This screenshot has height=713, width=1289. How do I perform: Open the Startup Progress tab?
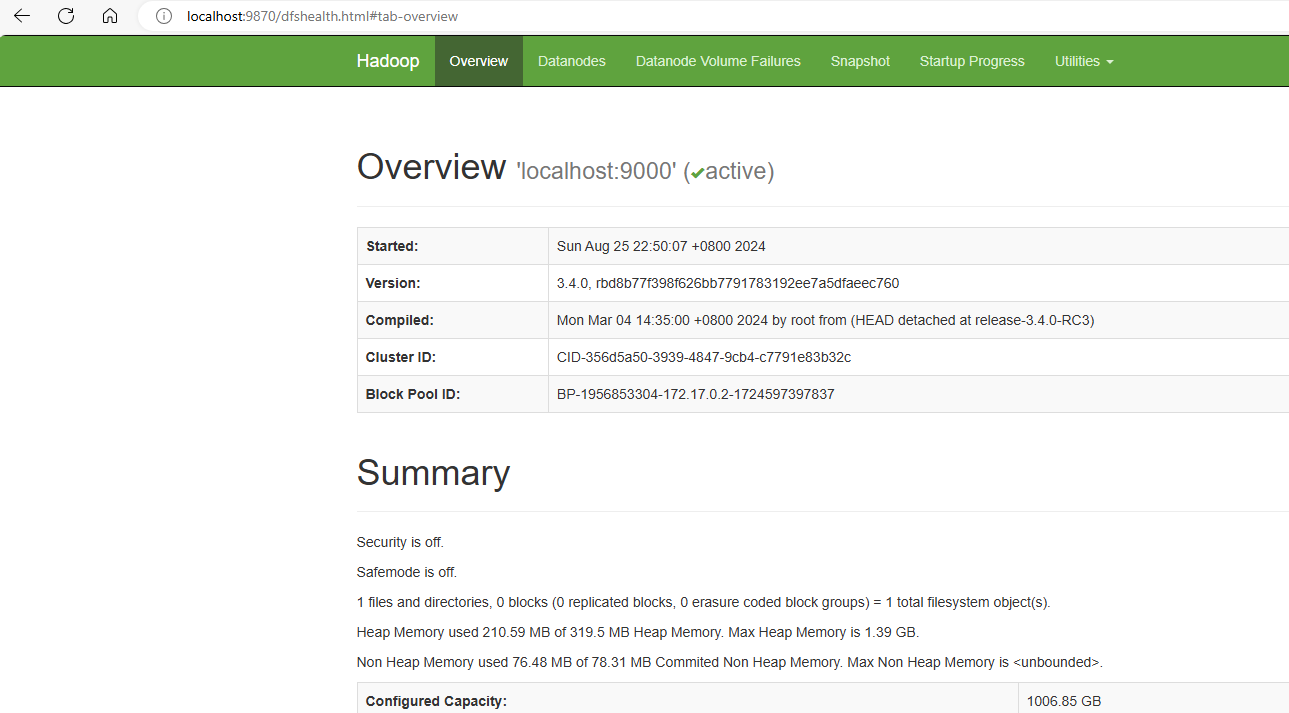click(x=971, y=61)
